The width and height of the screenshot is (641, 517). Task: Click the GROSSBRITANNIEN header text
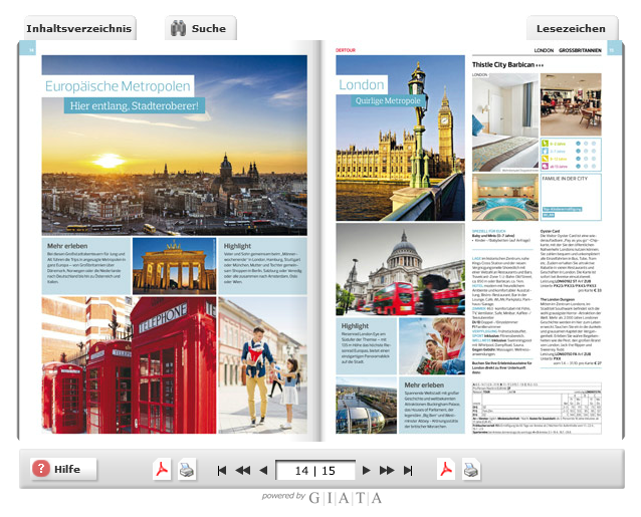[580, 50]
